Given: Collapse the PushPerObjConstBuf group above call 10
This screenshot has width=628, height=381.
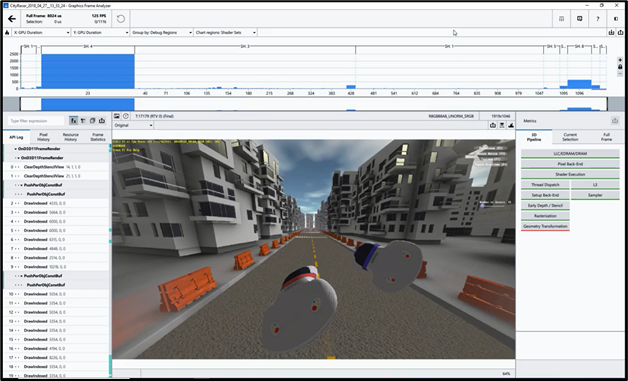Looking at the screenshot, I should 21,276.
